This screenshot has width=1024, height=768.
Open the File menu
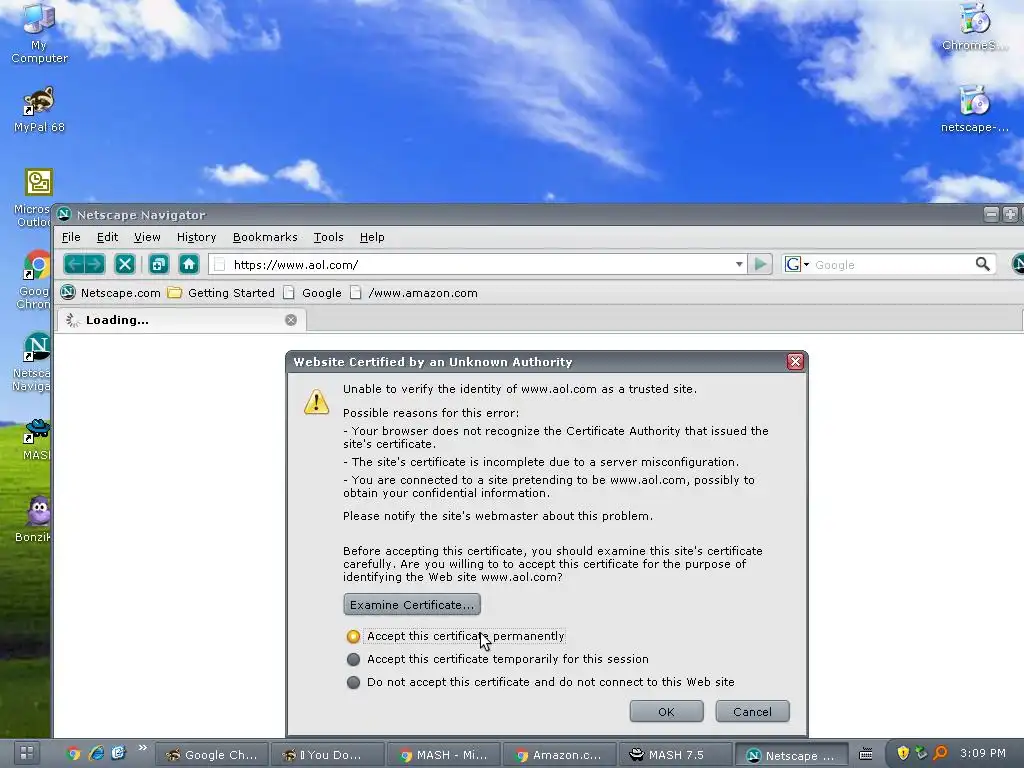(x=71, y=237)
